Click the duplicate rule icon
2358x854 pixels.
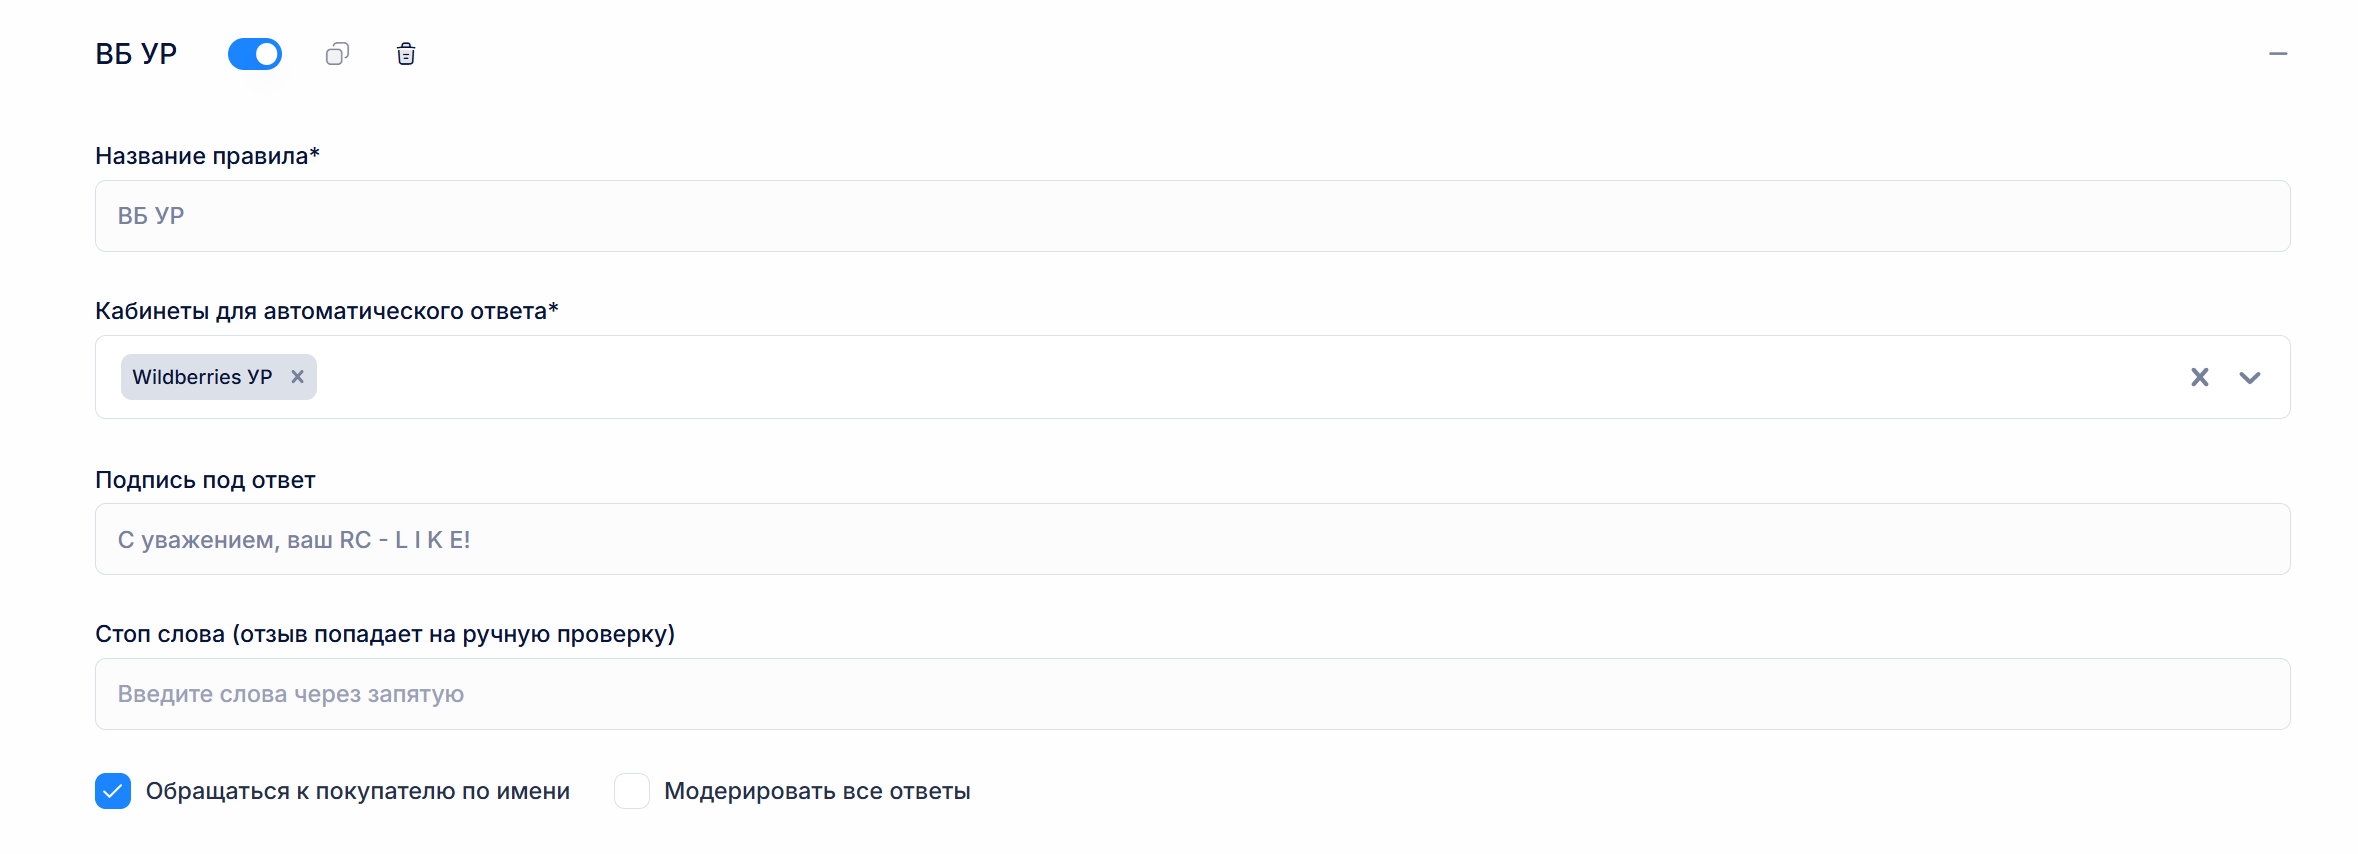coord(338,54)
